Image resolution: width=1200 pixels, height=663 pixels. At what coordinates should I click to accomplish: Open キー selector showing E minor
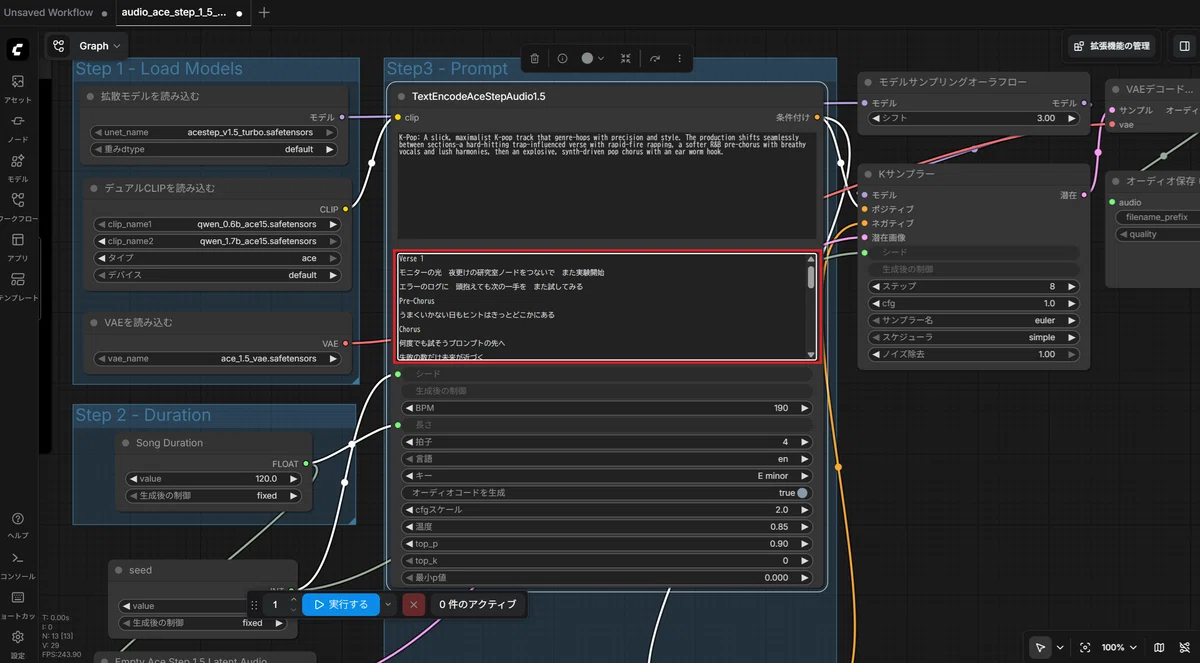[x=607, y=476]
